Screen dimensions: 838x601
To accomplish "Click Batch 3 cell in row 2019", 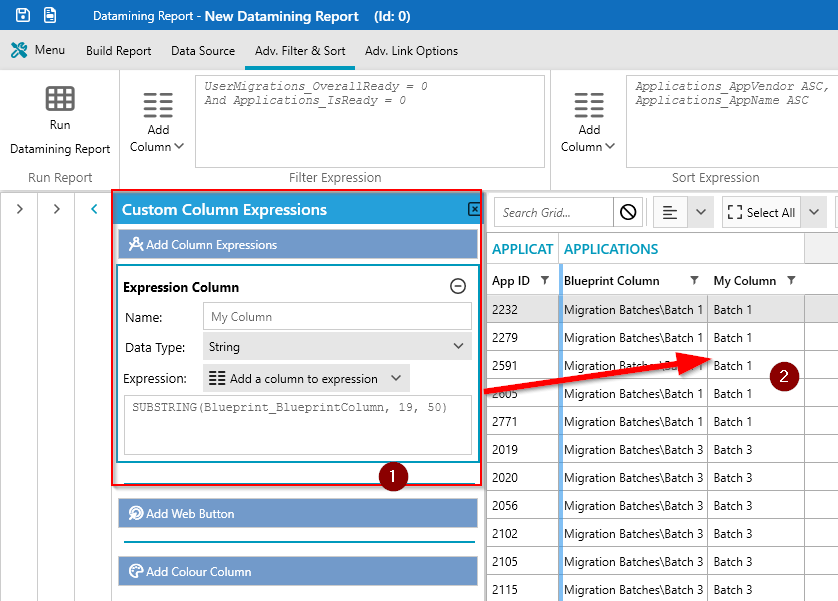I will (x=756, y=449).
